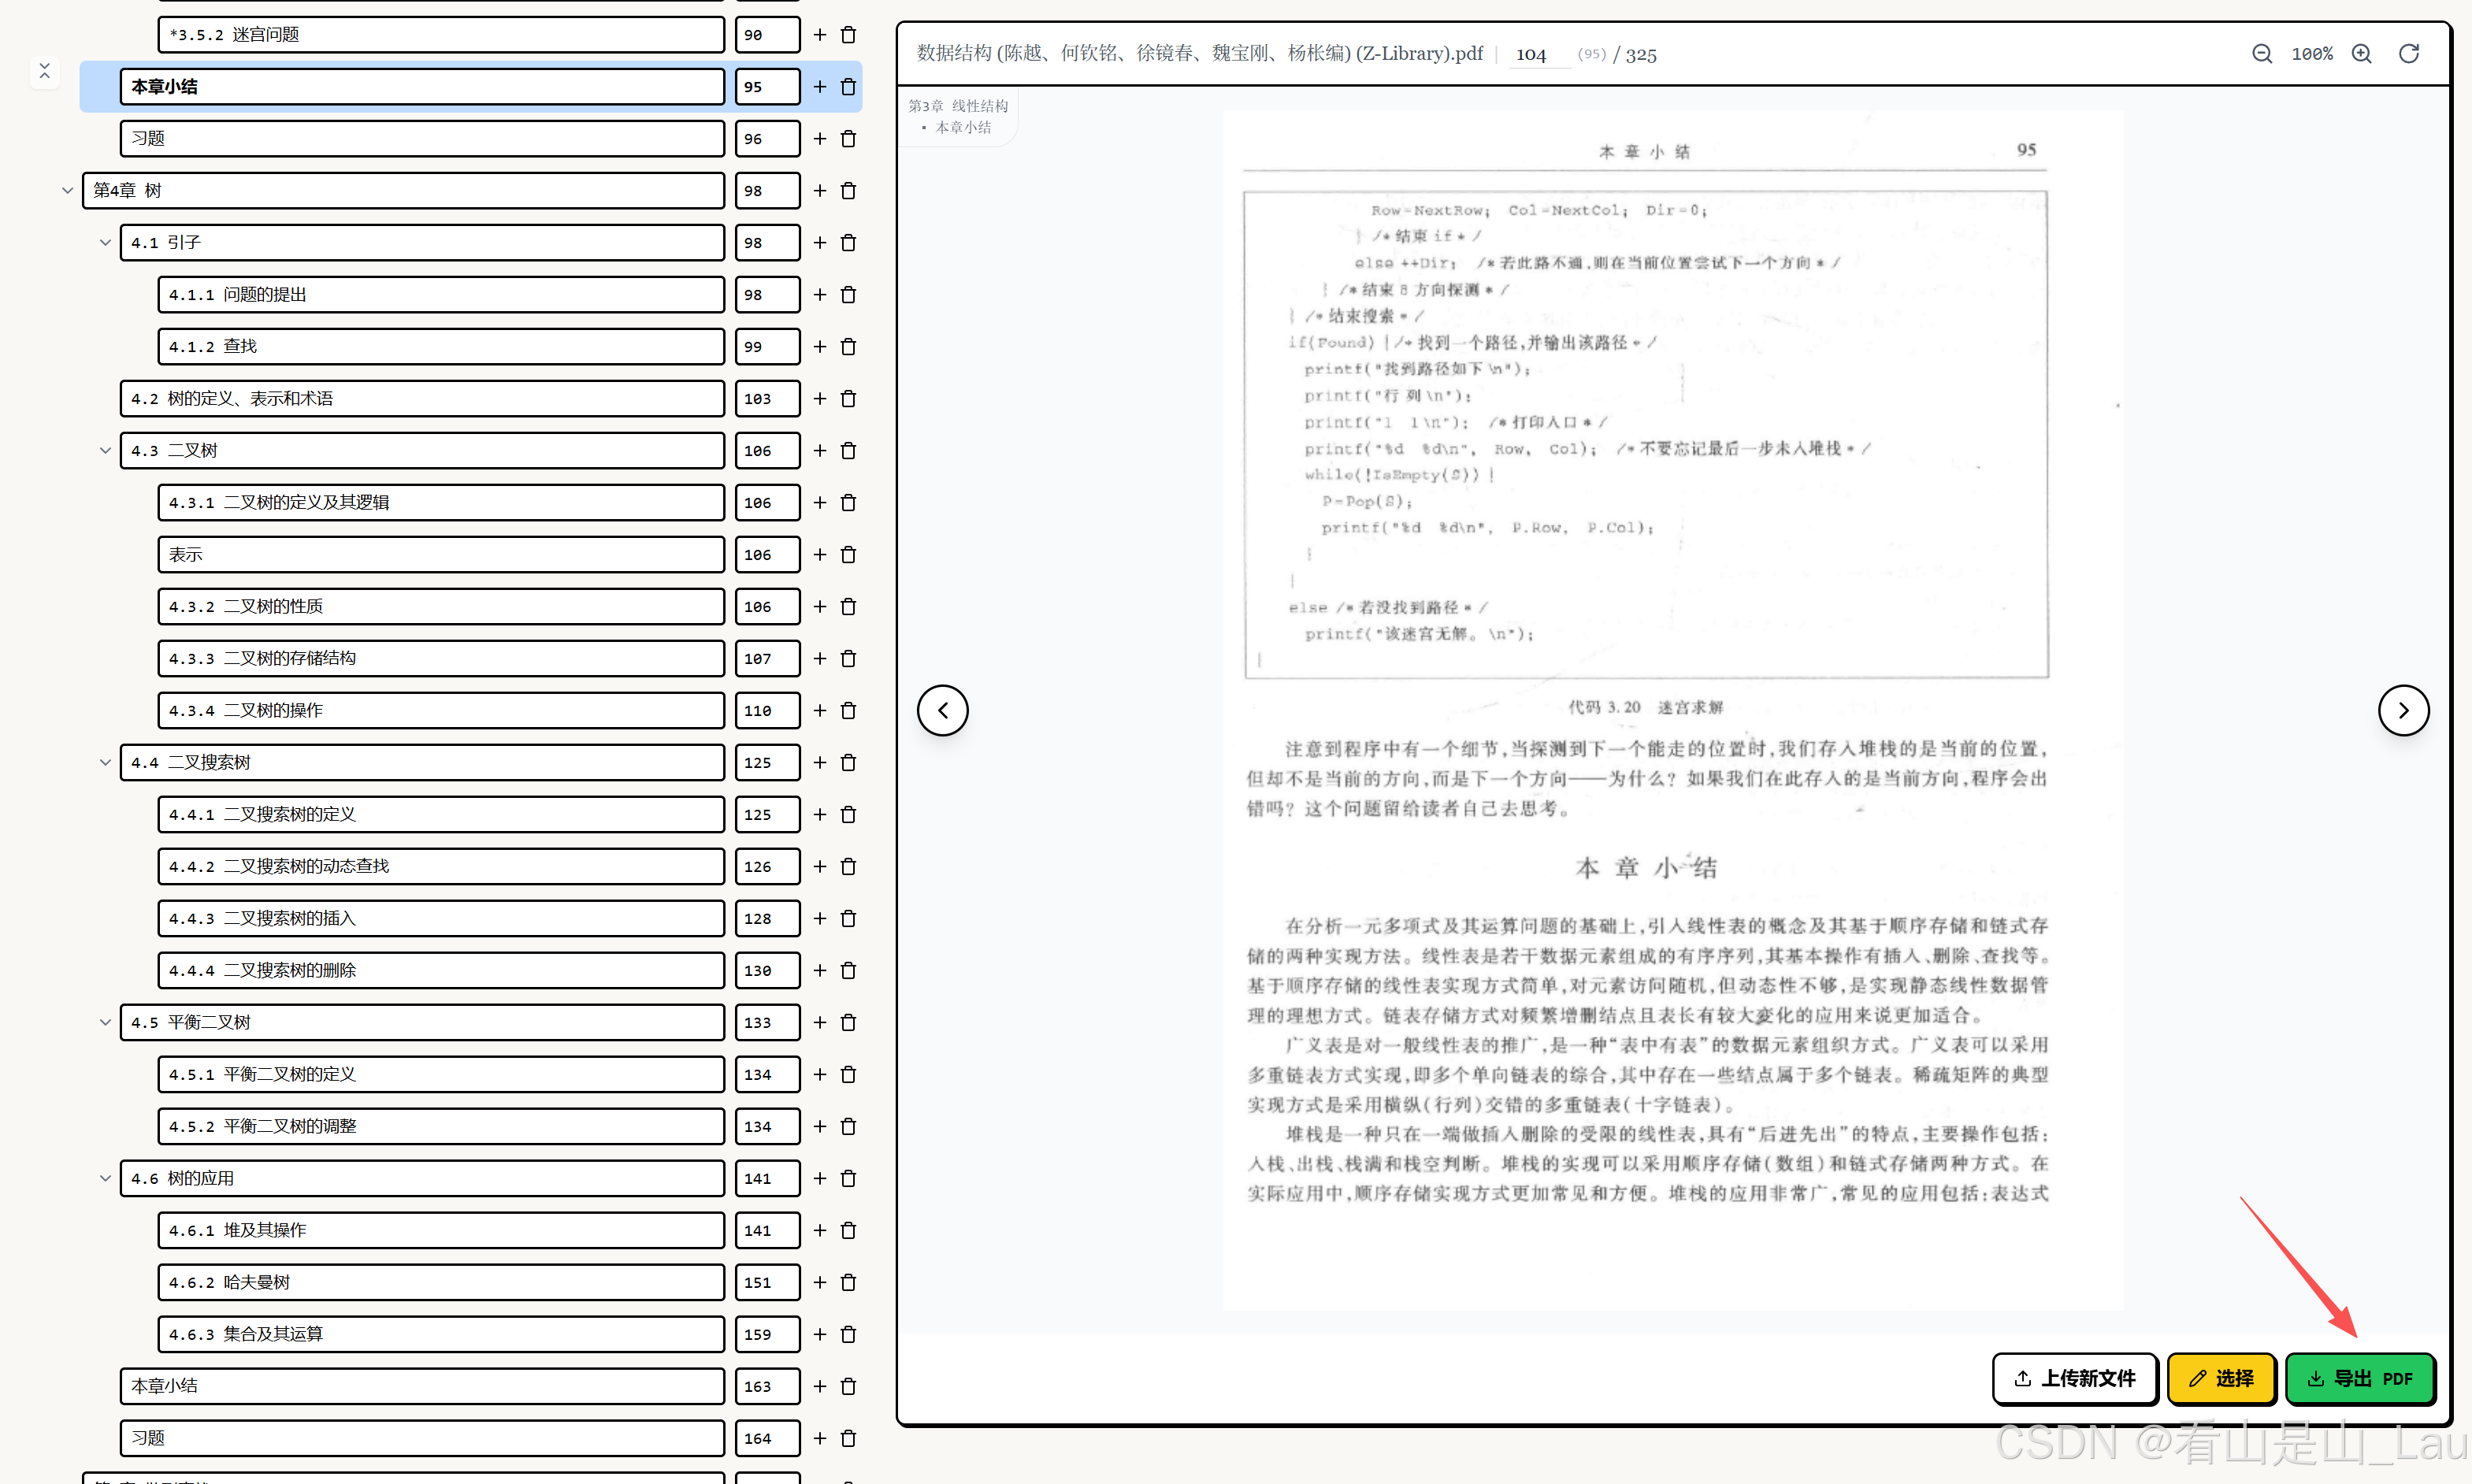Collapse the 4.4 二叉搜索树 section
Viewport: 2472px width, 1484px height.
[x=105, y=763]
